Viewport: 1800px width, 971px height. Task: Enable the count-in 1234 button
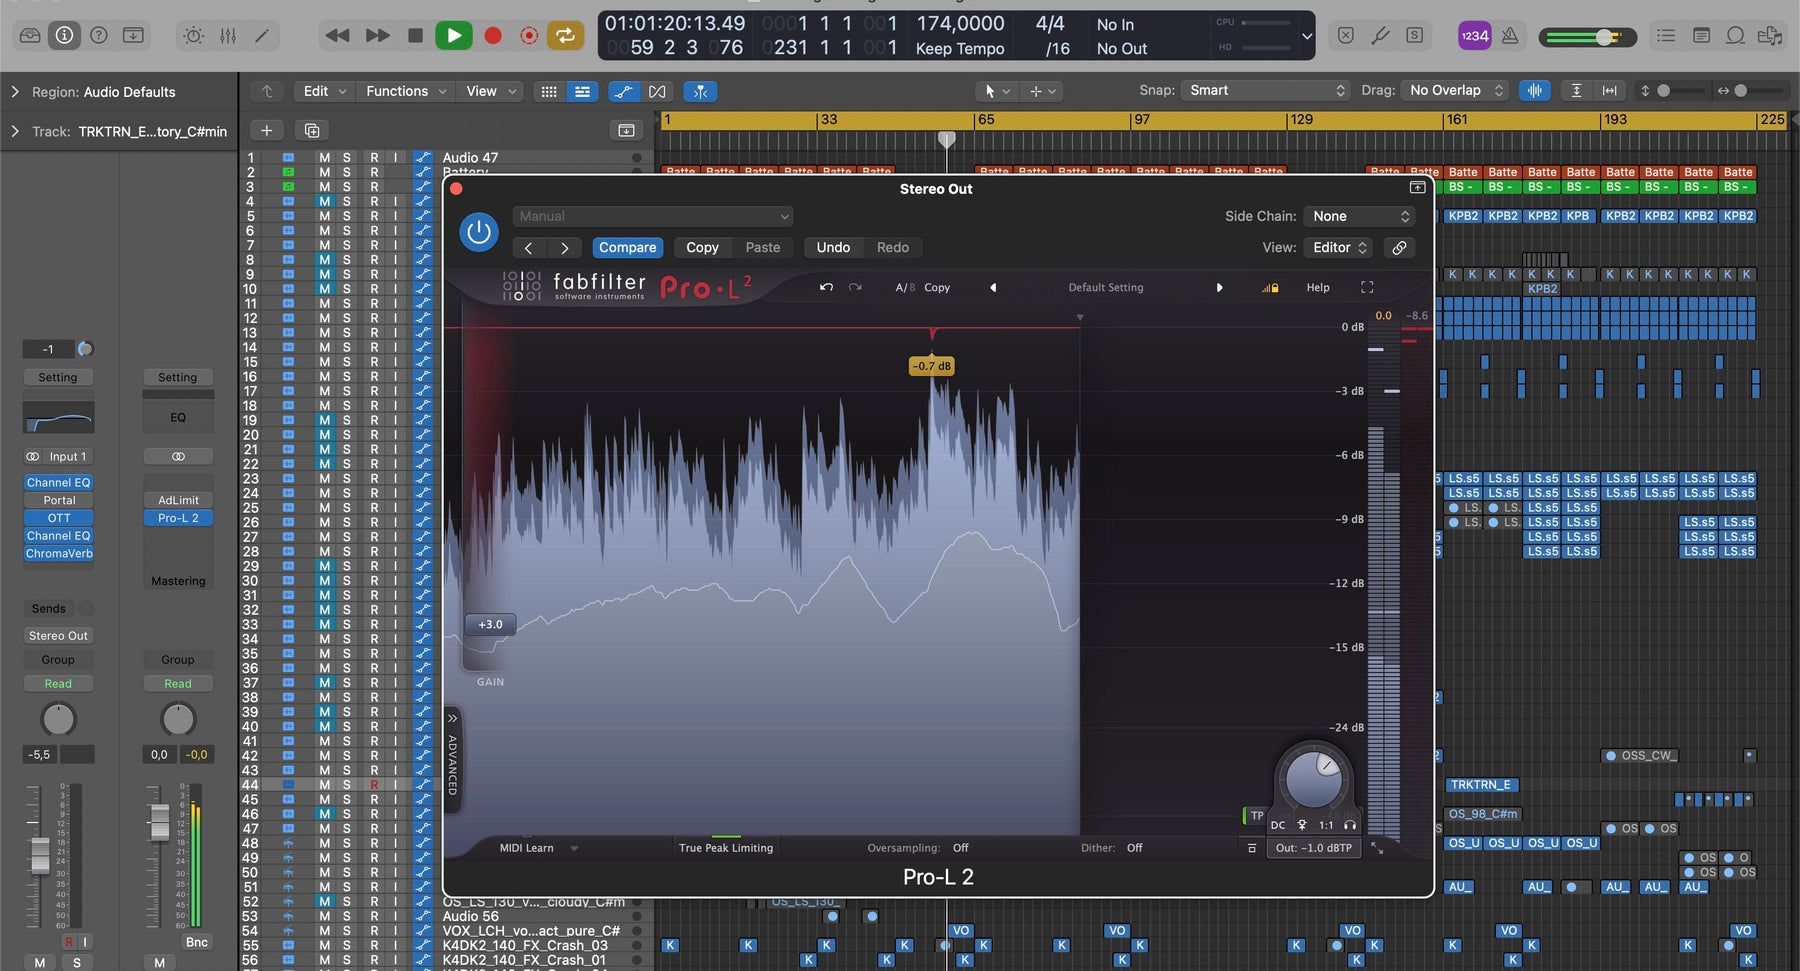1474,36
